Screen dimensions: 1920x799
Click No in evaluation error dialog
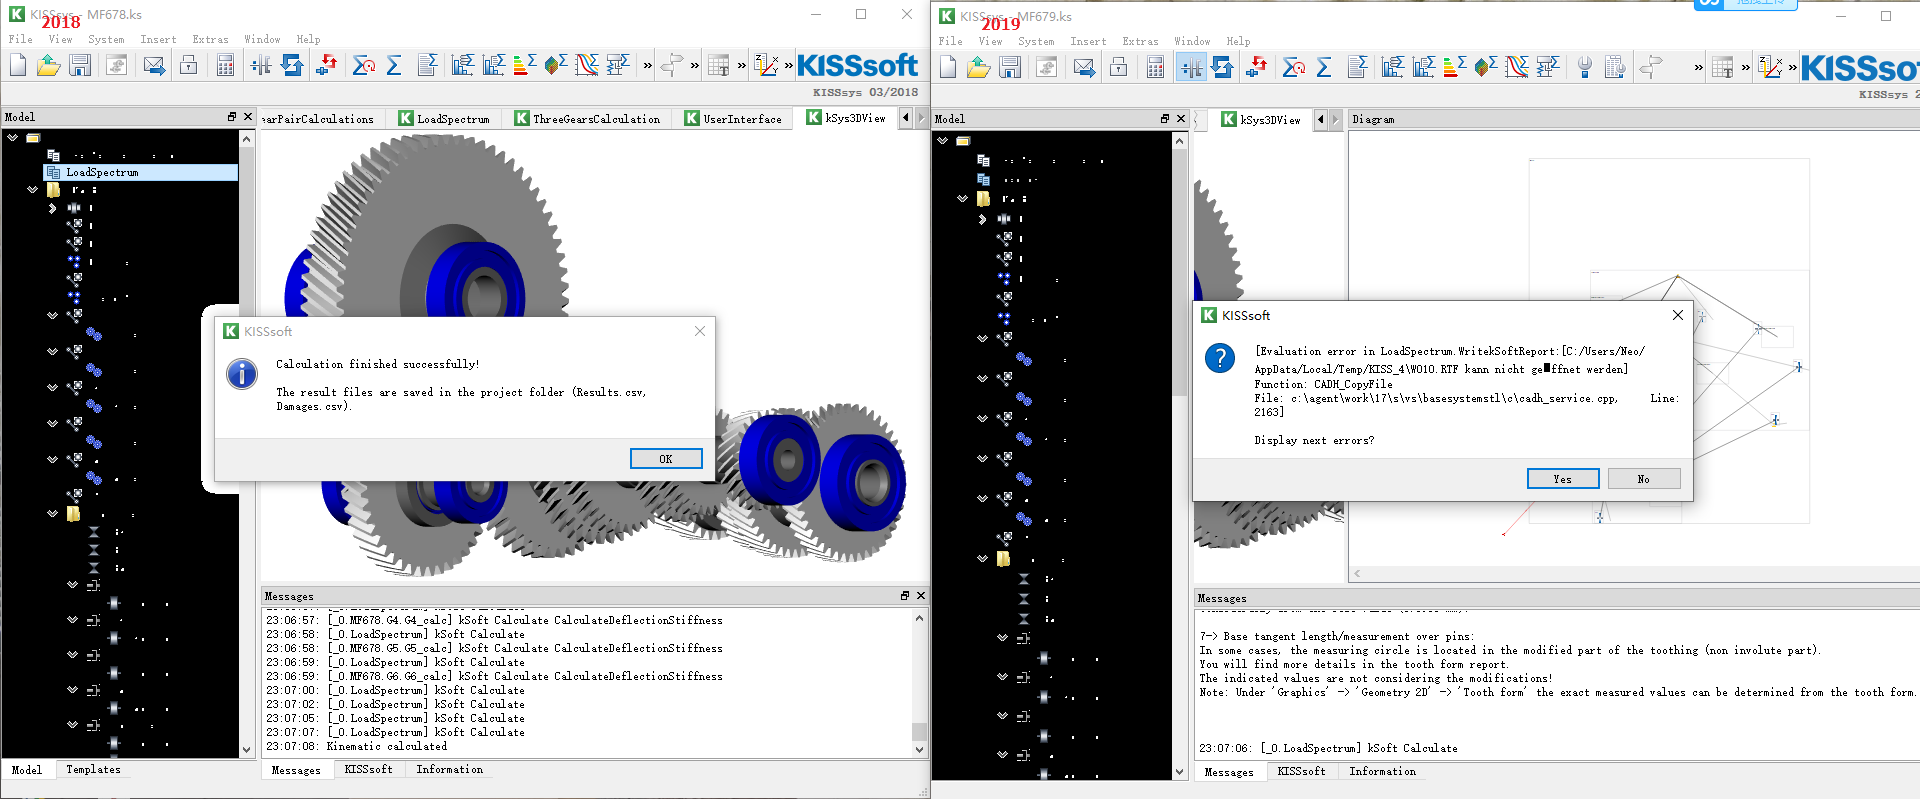[1644, 479]
